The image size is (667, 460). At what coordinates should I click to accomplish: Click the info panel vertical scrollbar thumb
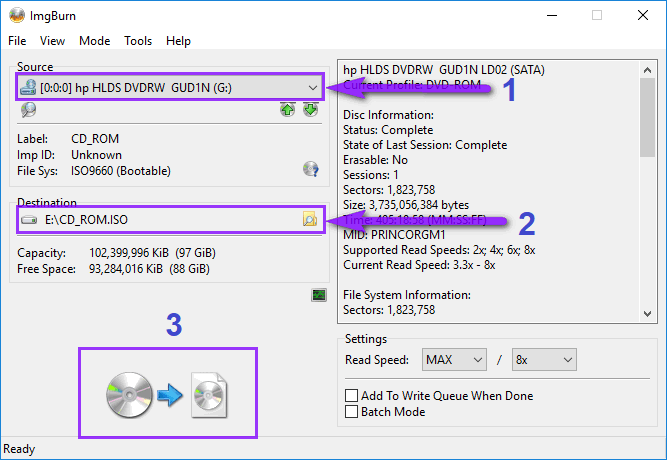[647, 117]
